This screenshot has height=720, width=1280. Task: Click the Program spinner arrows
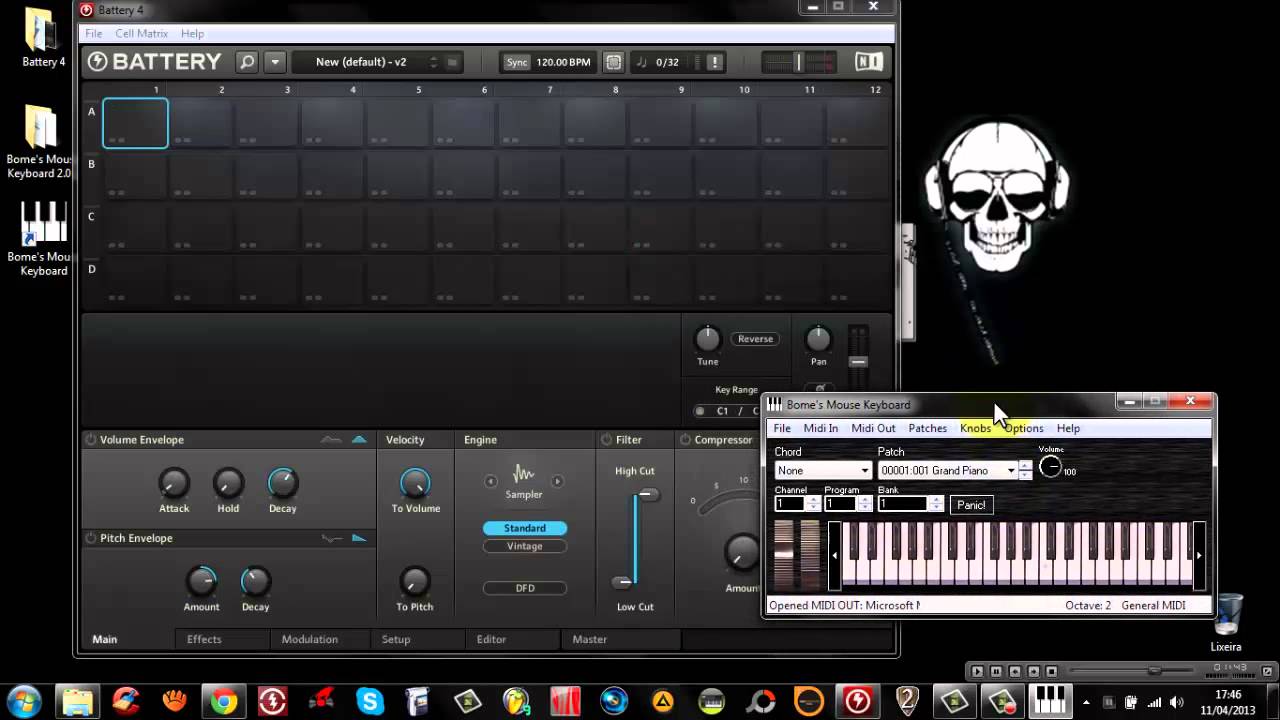864,504
